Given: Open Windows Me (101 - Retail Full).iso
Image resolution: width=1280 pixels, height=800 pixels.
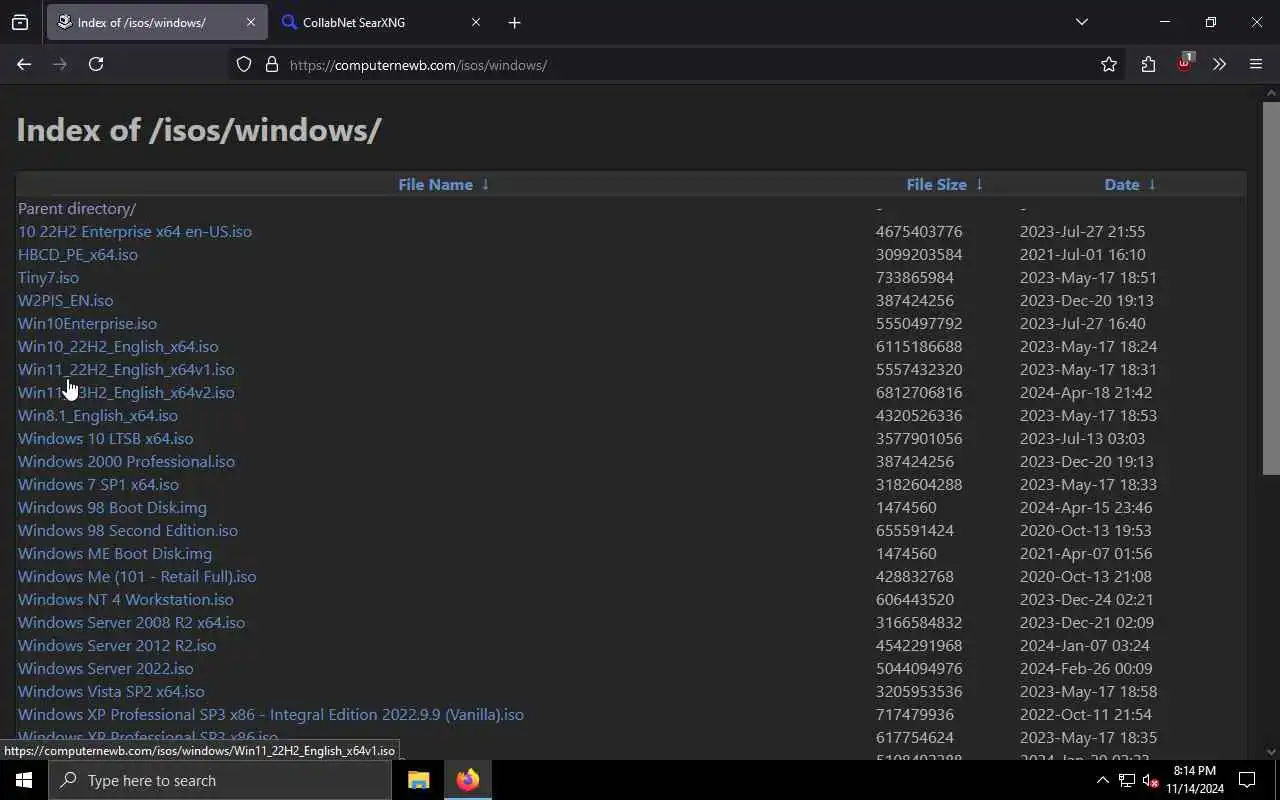Looking at the screenshot, I should click(x=137, y=576).
